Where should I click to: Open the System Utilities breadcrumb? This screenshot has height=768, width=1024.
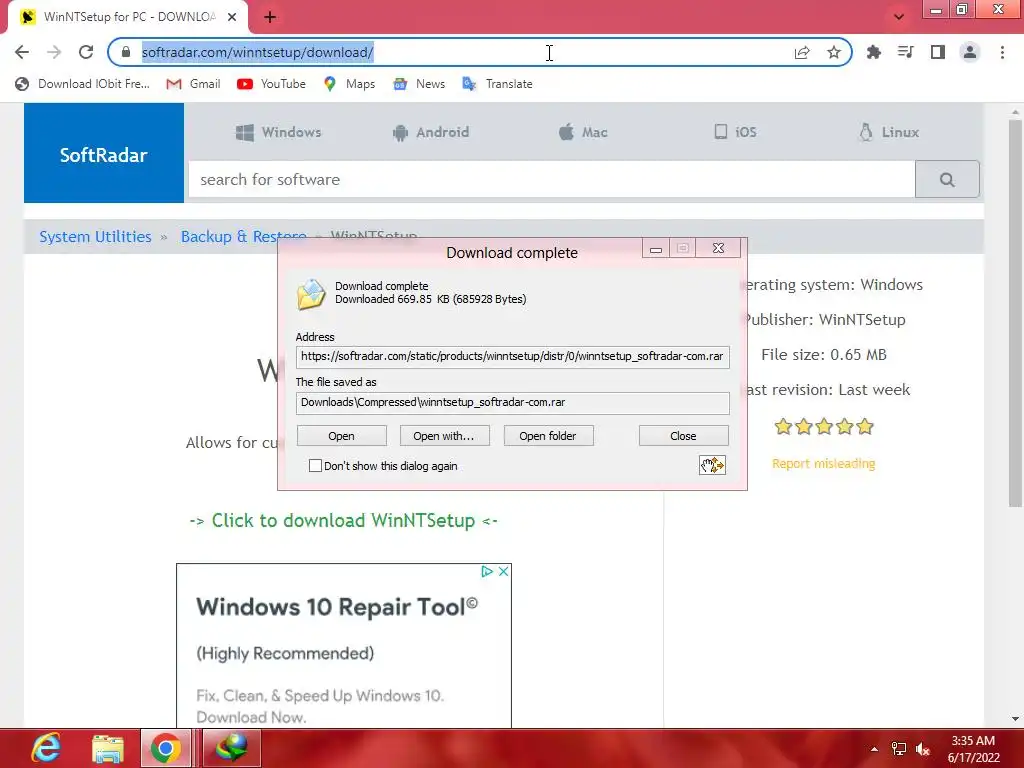click(x=95, y=236)
